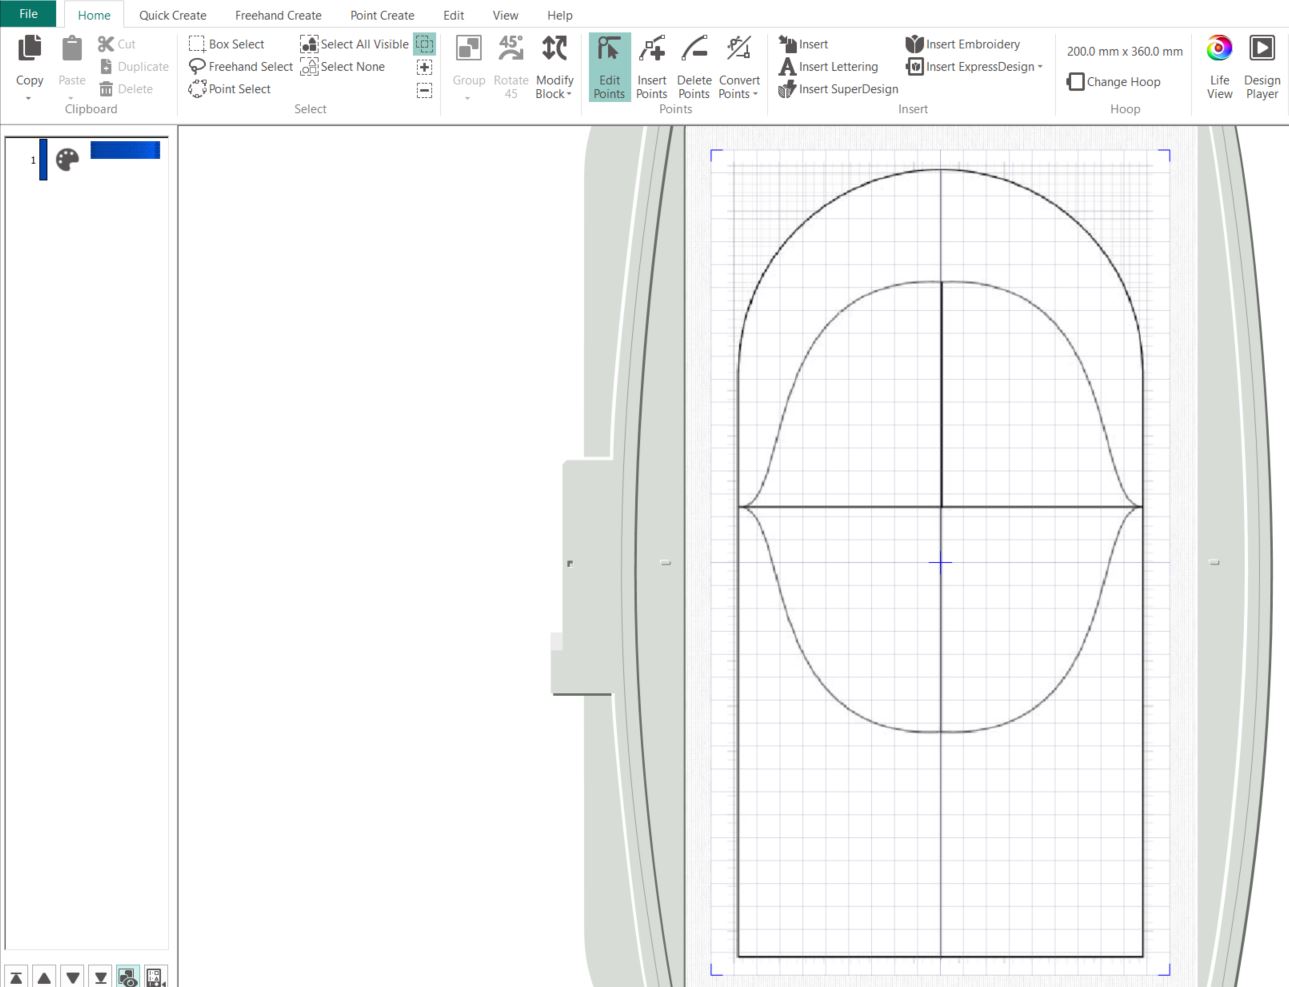Viewport: 1289px width, 987px height.
Task: Click the Rotate 45 tool
Action: [511, 67]
